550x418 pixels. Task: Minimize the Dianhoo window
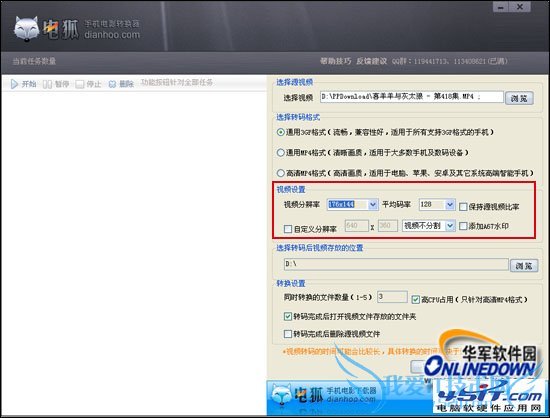502,7
